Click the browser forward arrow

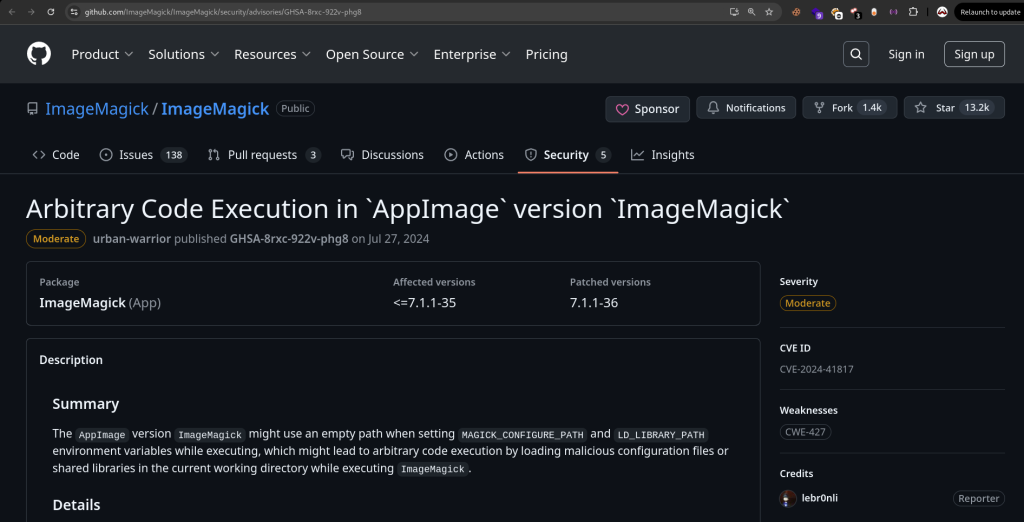click(31, 12)
